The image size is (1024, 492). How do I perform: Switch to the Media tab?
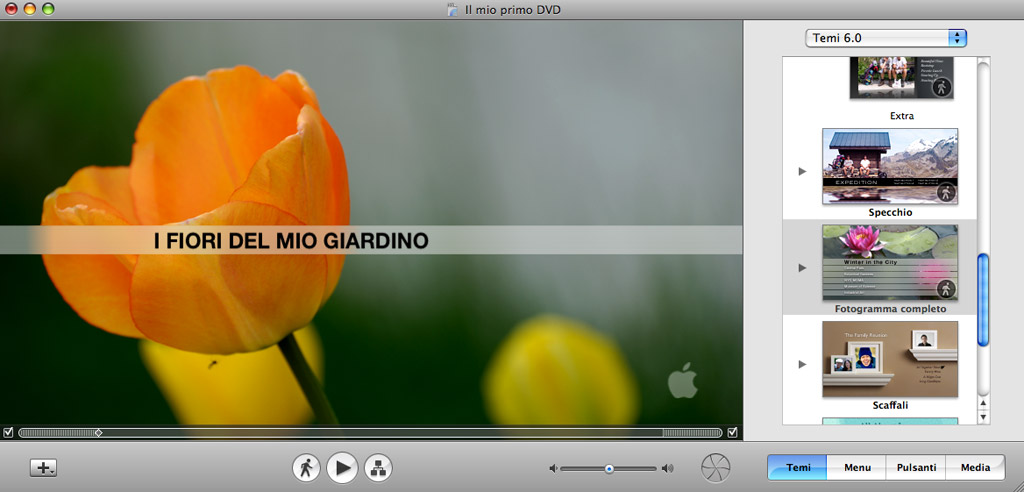pos(975,467)
